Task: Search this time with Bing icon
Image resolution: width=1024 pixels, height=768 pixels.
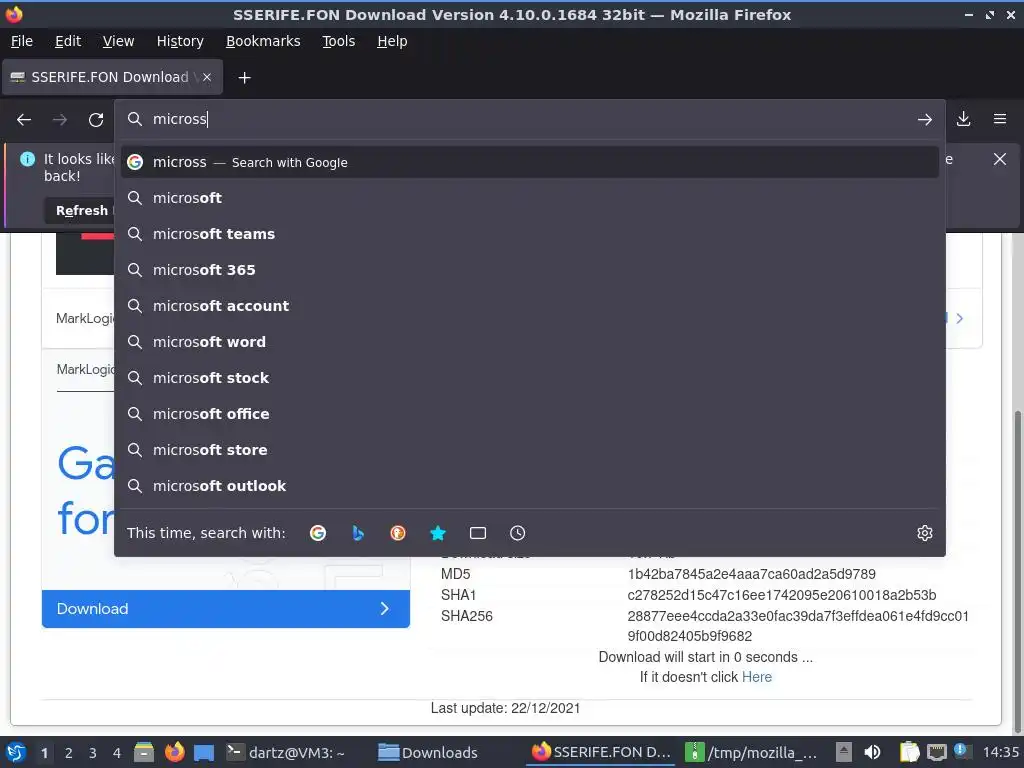Action: click(x=358, y=533)
